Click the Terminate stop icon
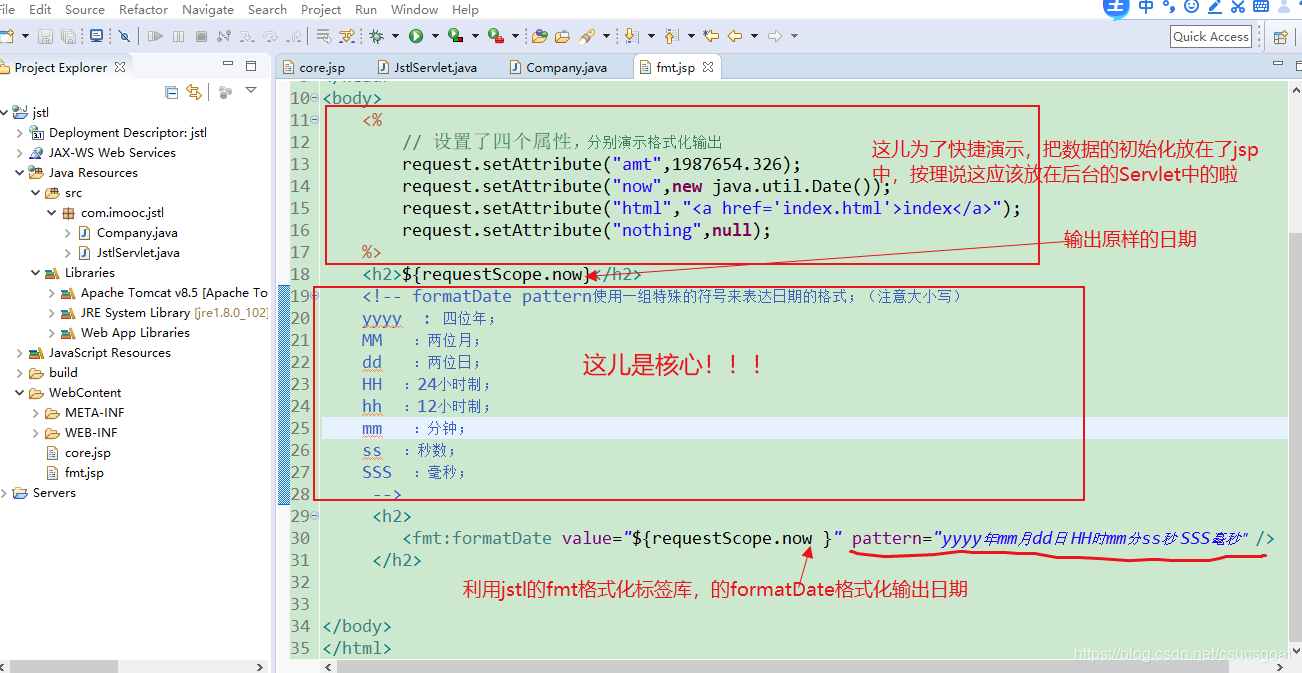Image resolution: width=1302 pixels, height=673 pixels. click(x=201, y=36)
